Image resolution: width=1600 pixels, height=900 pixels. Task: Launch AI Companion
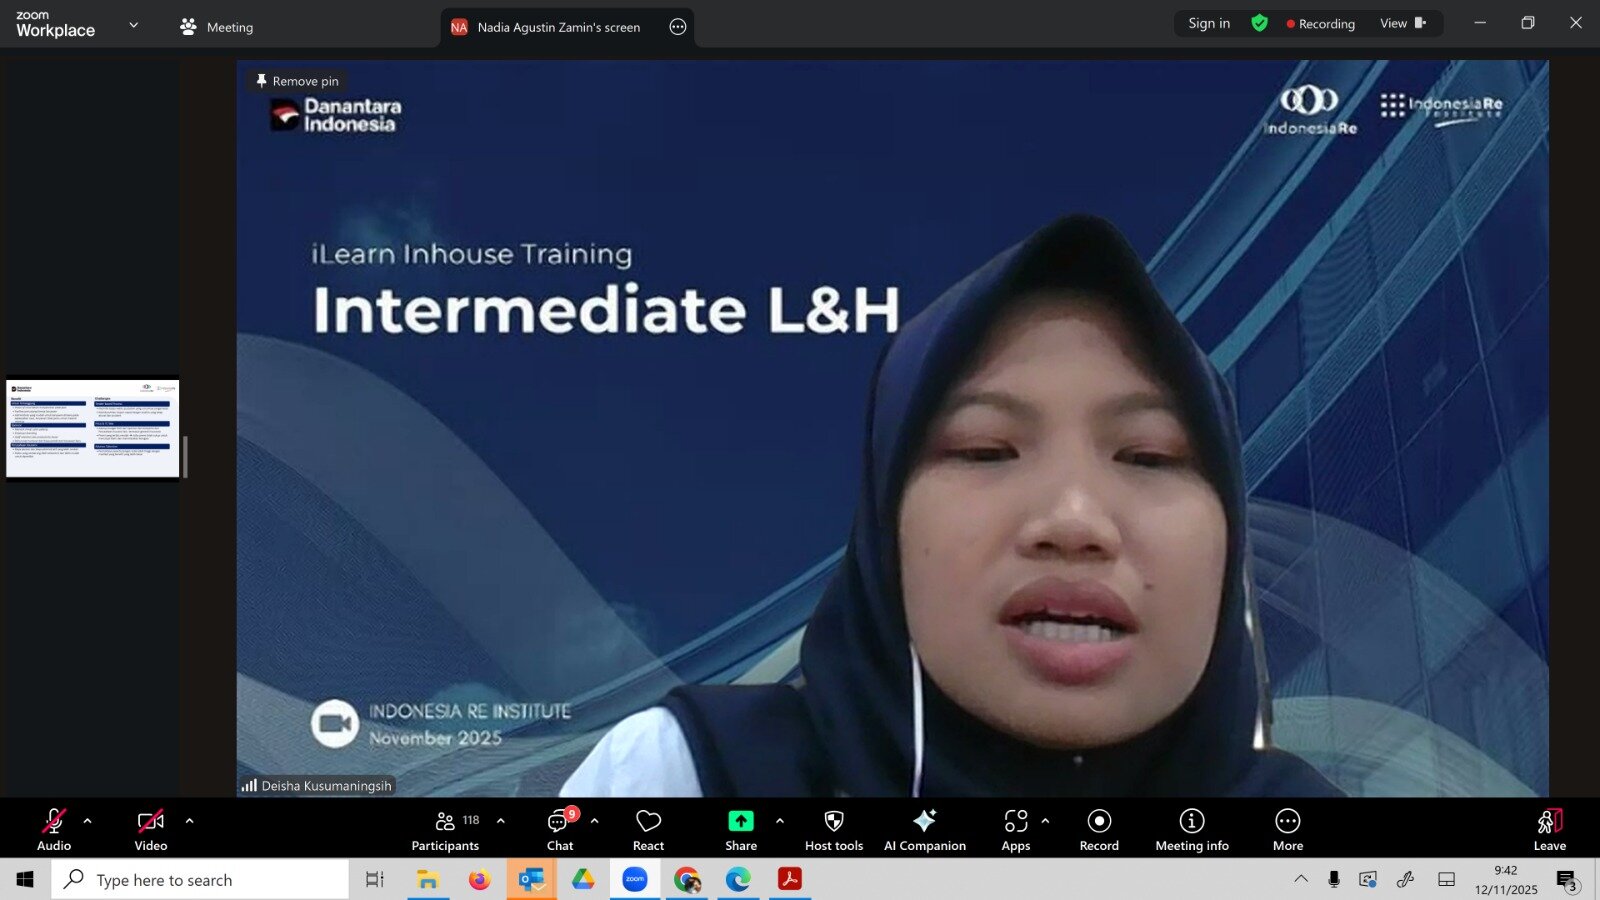coord(924,829)
